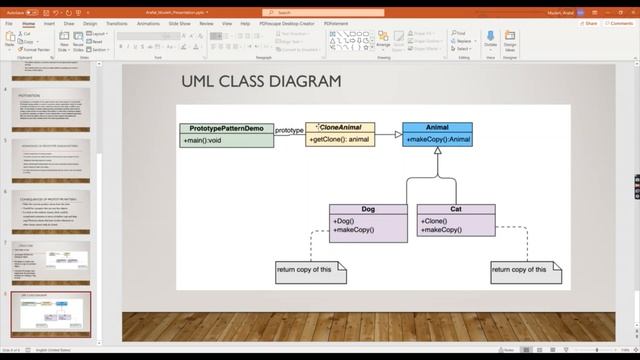Screen dimensions: 640x360
Task: Click the Undo icon
Action: [57, 13]
